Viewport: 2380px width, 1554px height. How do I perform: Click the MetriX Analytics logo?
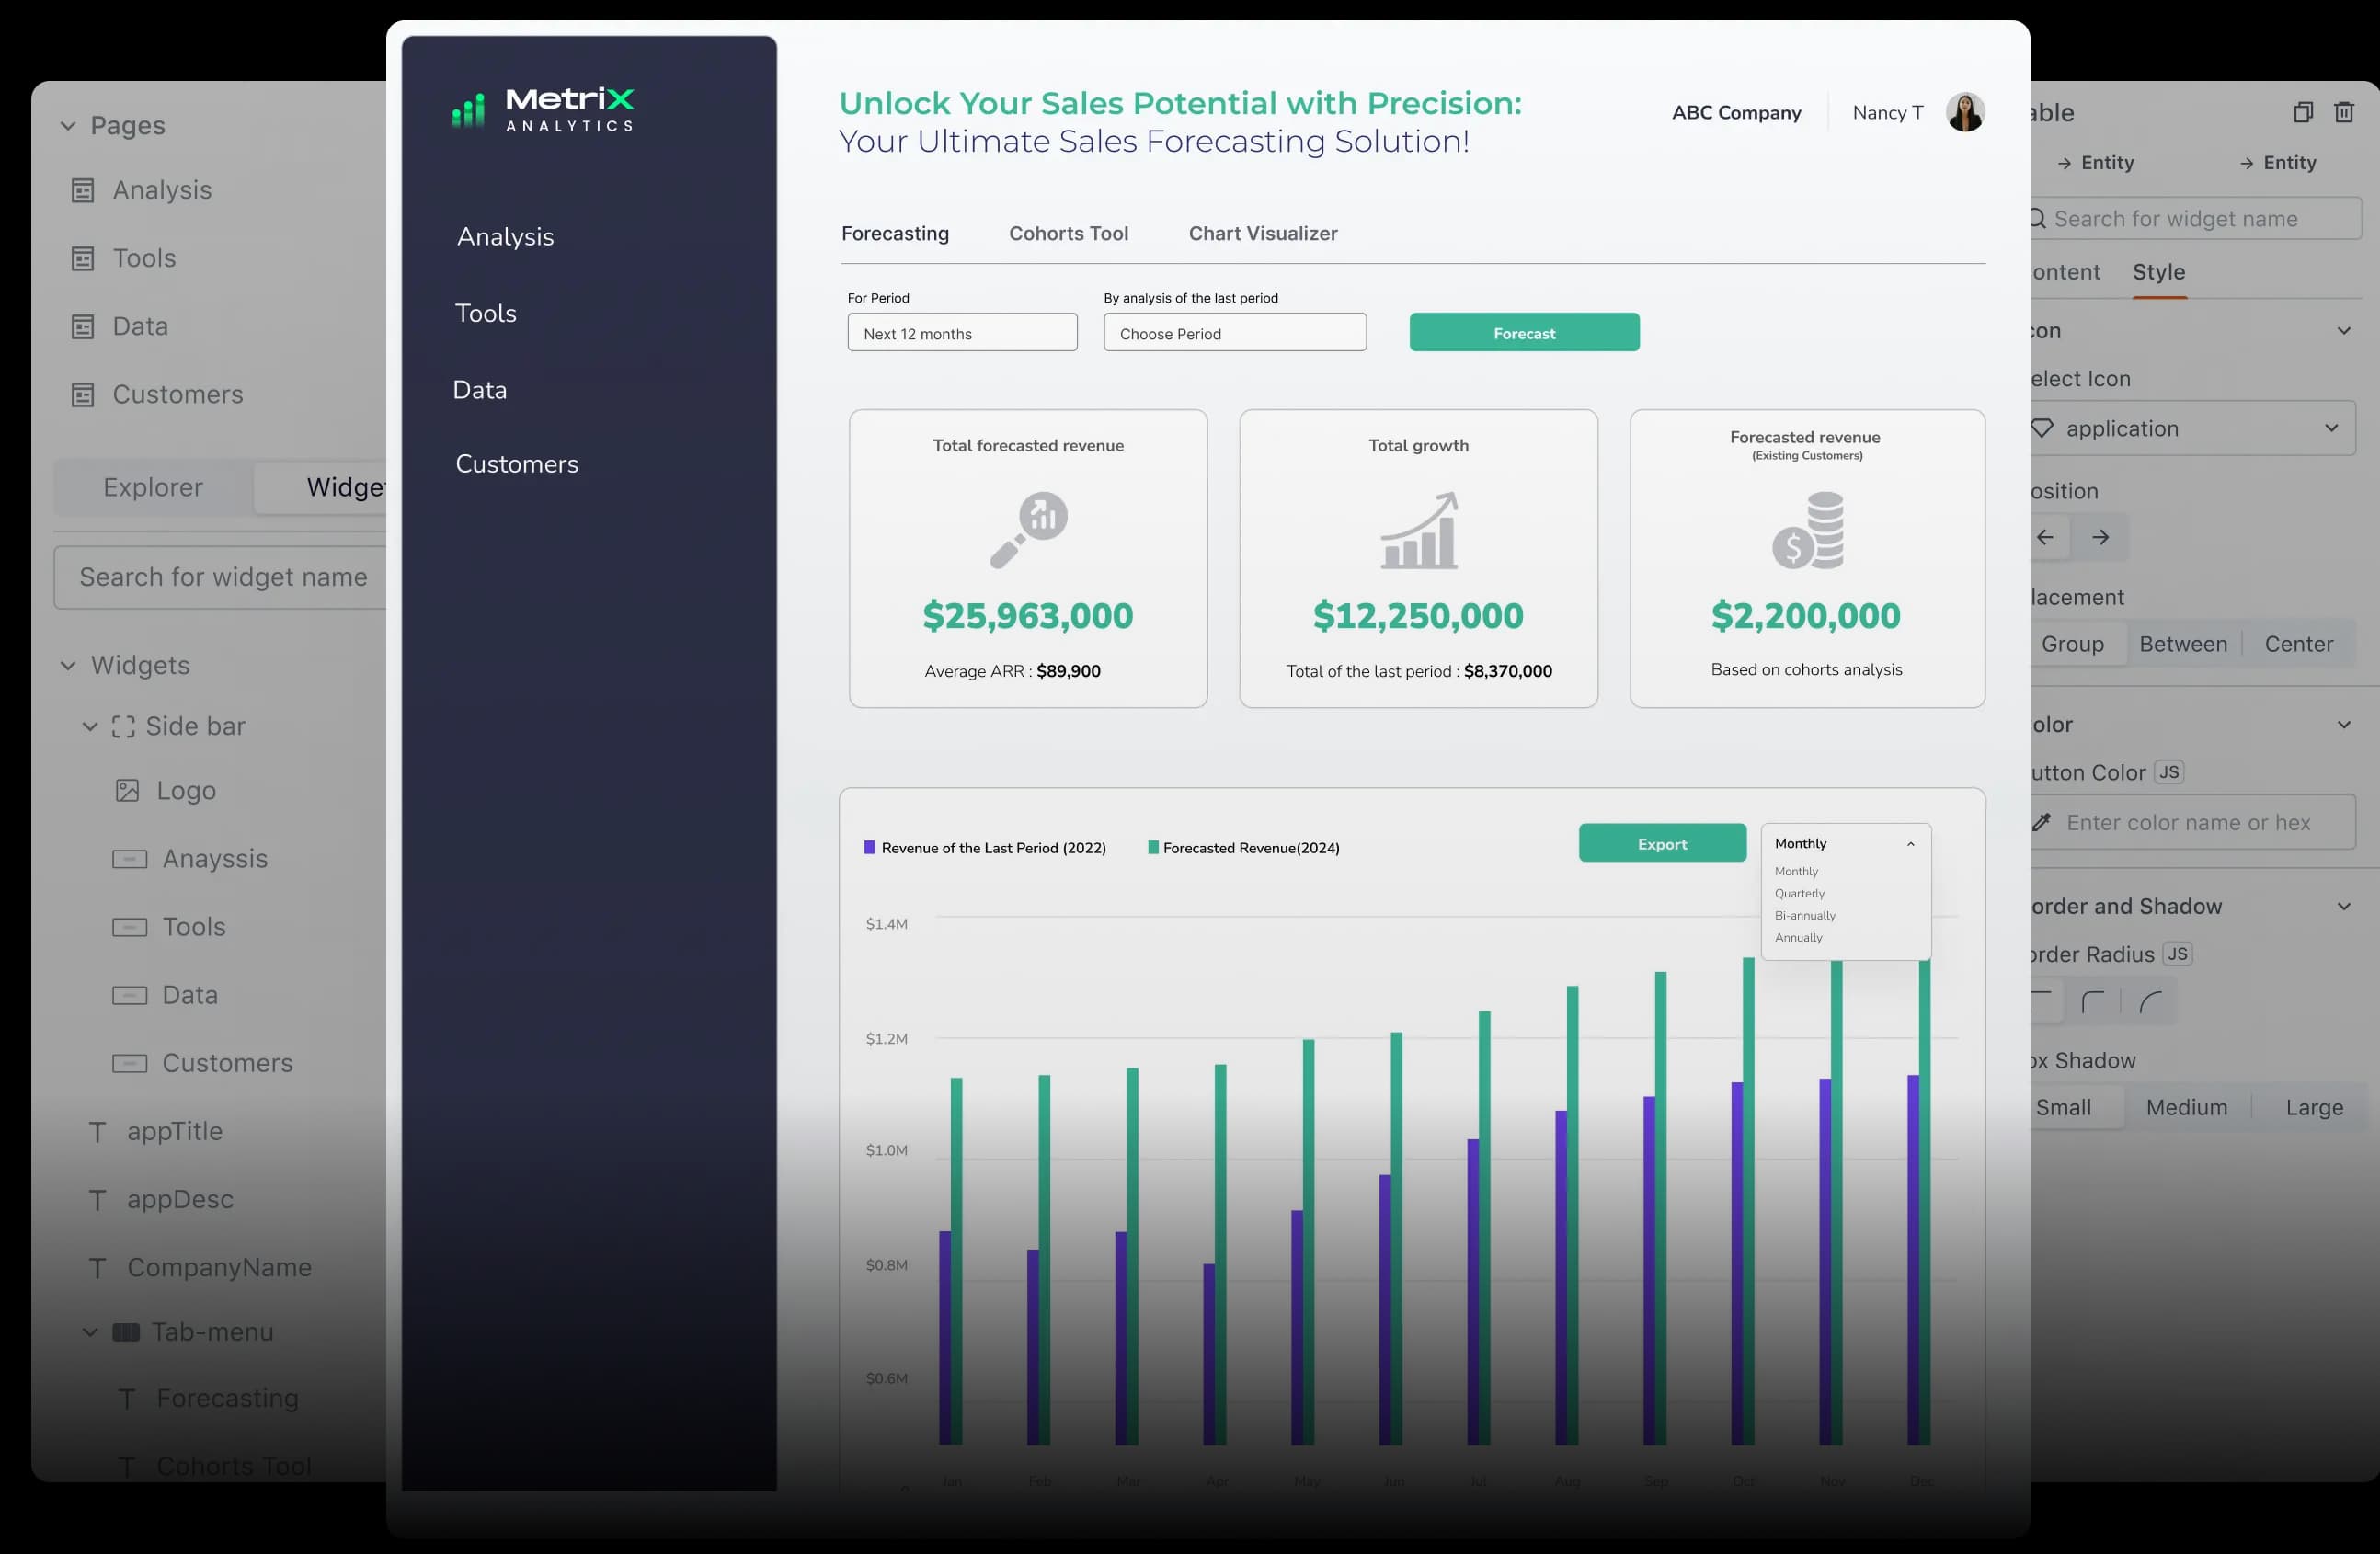coord(543,109)
